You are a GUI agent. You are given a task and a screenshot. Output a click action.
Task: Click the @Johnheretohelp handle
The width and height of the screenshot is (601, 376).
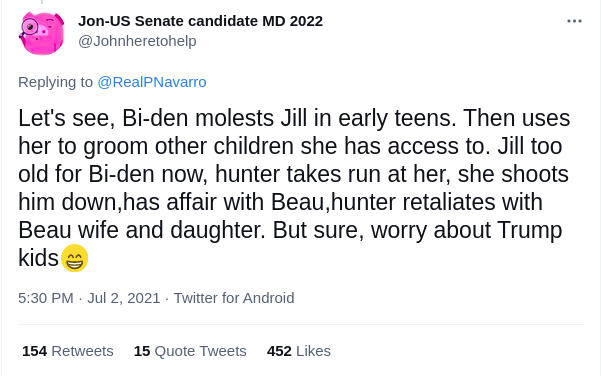[137, 41]
